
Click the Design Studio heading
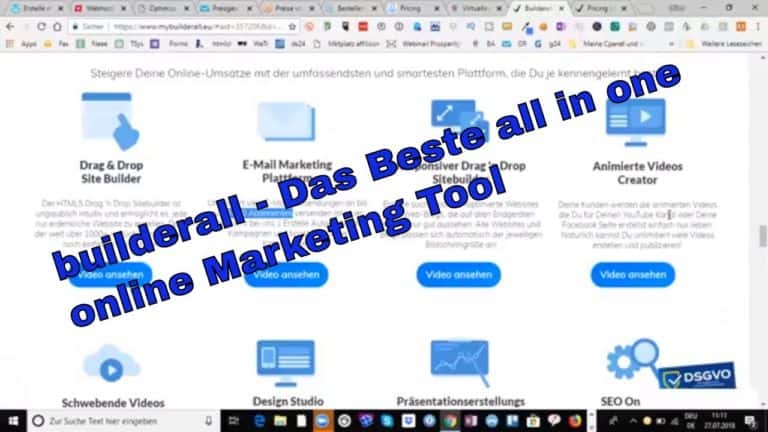[288, 401]
